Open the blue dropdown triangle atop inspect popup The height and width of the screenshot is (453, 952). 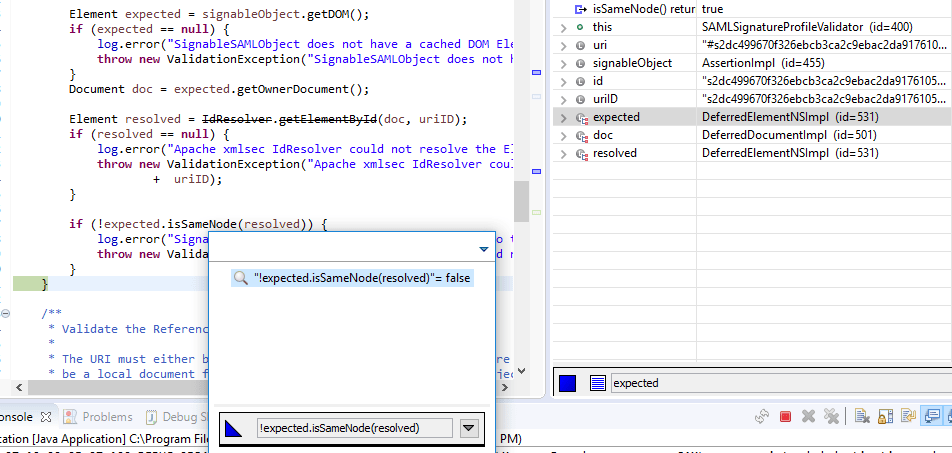pyautogui.click(x=484, y=249)
